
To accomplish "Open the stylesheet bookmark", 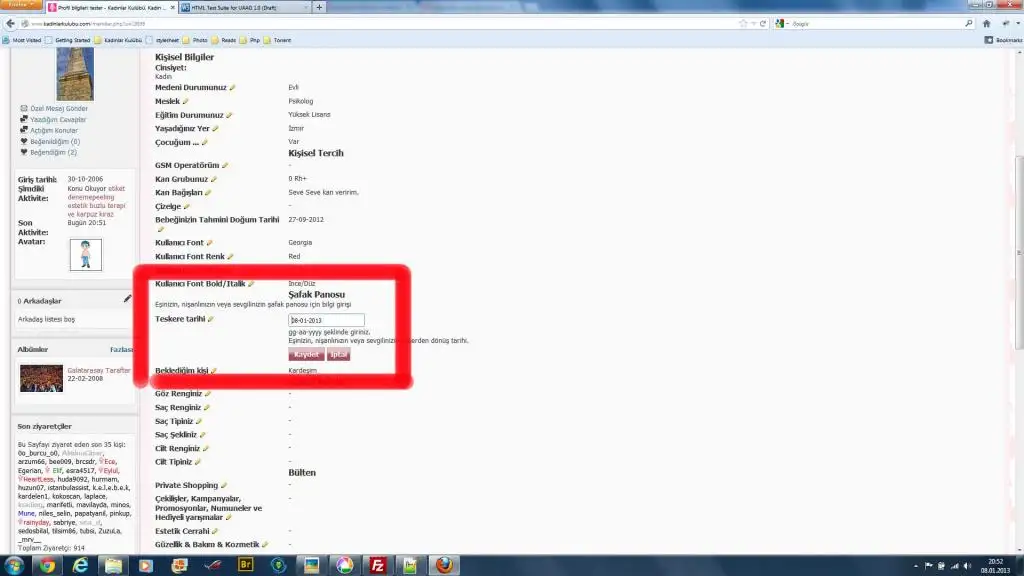I will click(x=162, y=40).
